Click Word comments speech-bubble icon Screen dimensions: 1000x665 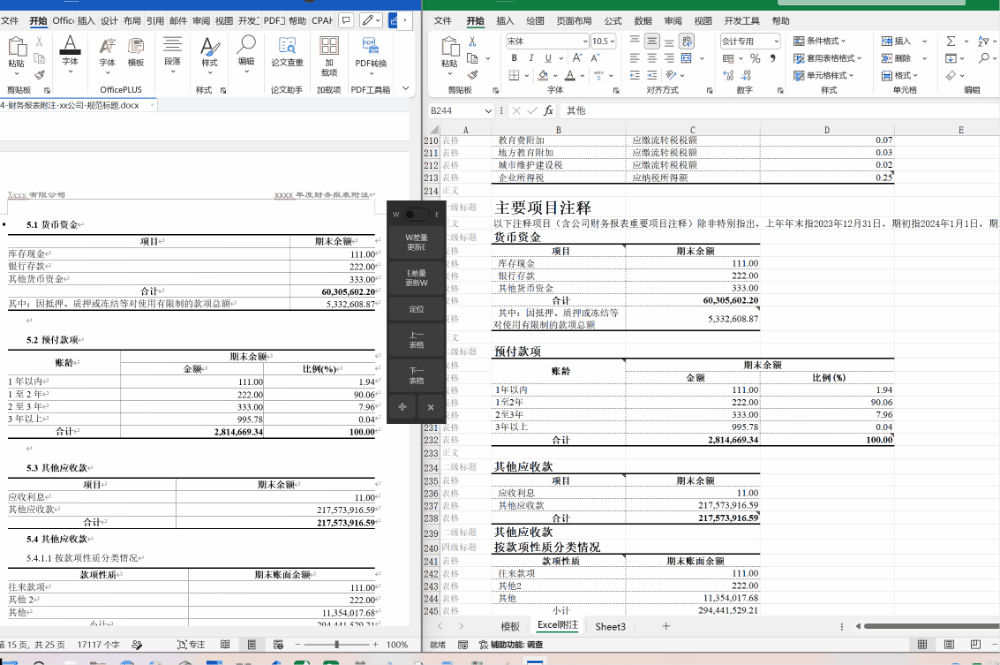346,20
